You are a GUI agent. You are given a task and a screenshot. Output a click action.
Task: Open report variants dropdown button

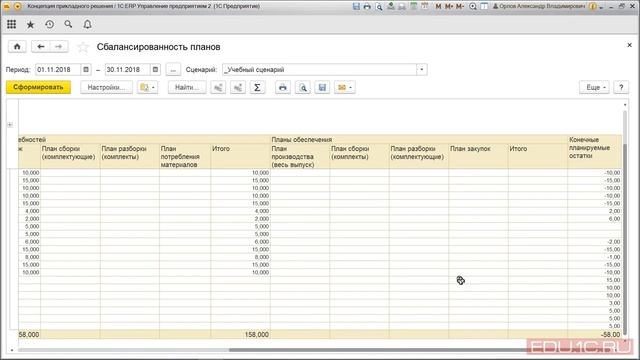tap(147, 87)
